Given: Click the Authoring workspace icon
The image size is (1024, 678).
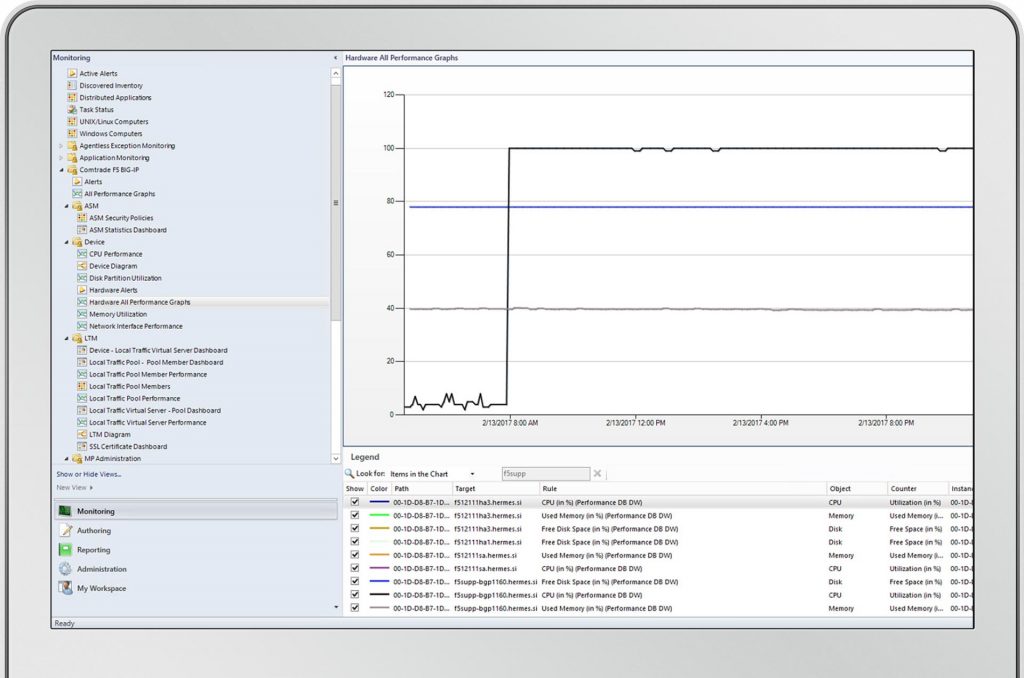Looking at the screenshot, I should point(65,530).
